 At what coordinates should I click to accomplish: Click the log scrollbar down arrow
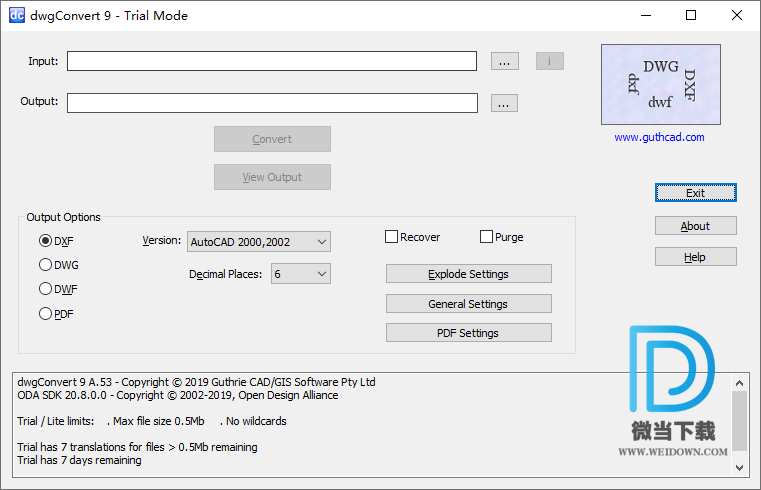coord(739,468)
